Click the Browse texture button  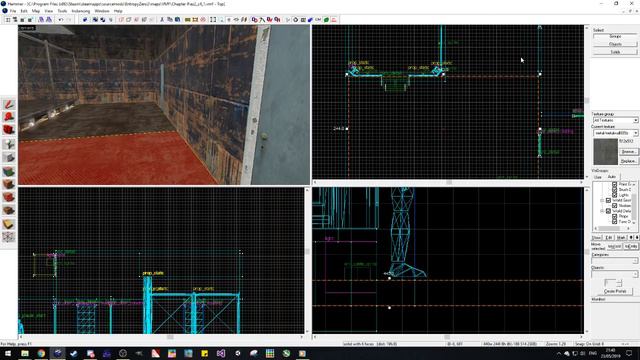pos(628,152)
